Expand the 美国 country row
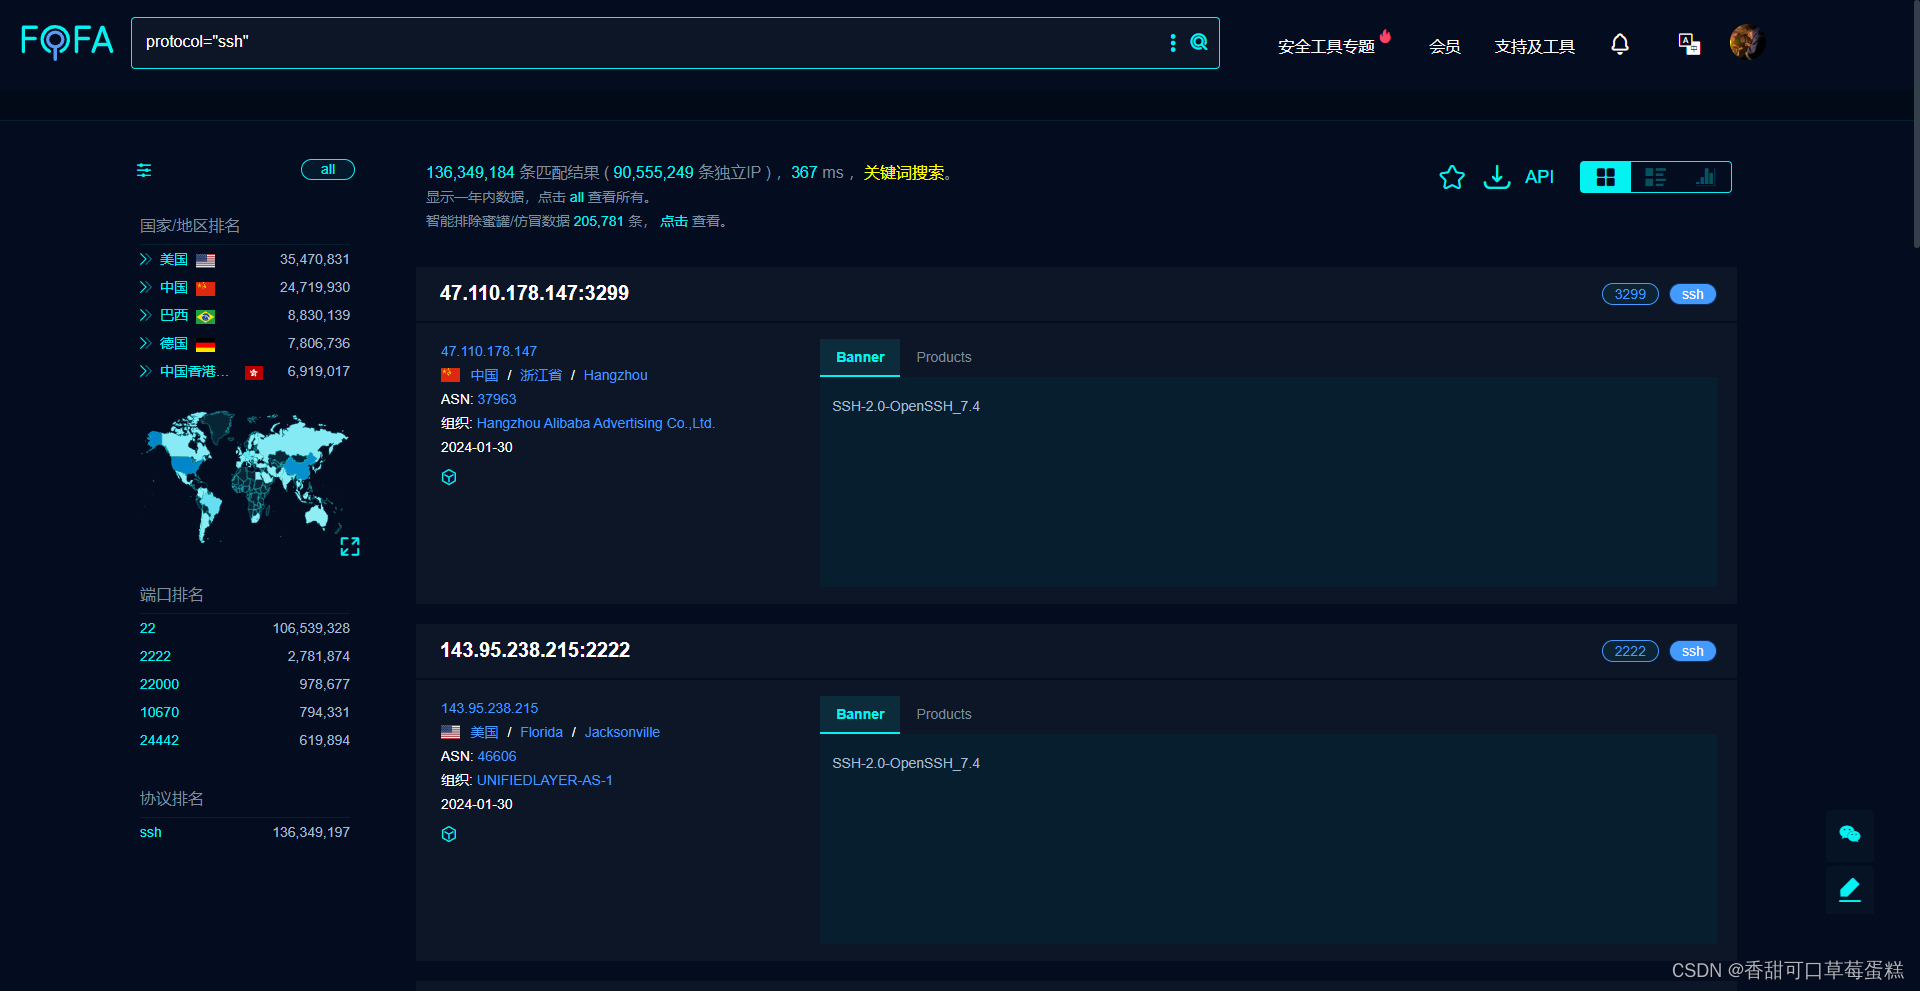This screenshot has height=991, width=1920. tap(145, 259)
